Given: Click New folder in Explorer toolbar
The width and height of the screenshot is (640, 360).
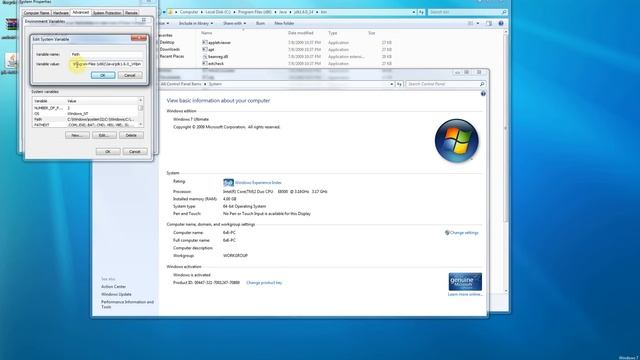Looking at the screenshot, I should 284,23.
